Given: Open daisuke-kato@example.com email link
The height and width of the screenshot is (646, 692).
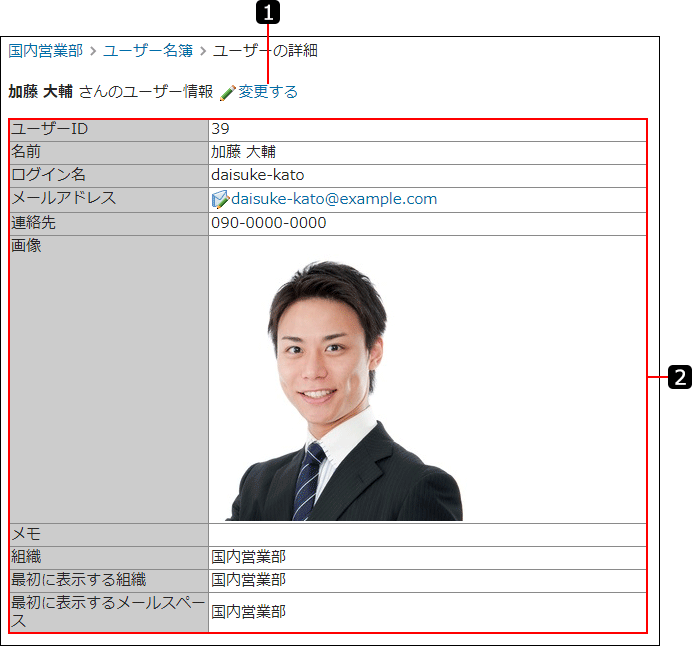Looking at the screenshot, I should pyautogui.click(x=334, y=199).
